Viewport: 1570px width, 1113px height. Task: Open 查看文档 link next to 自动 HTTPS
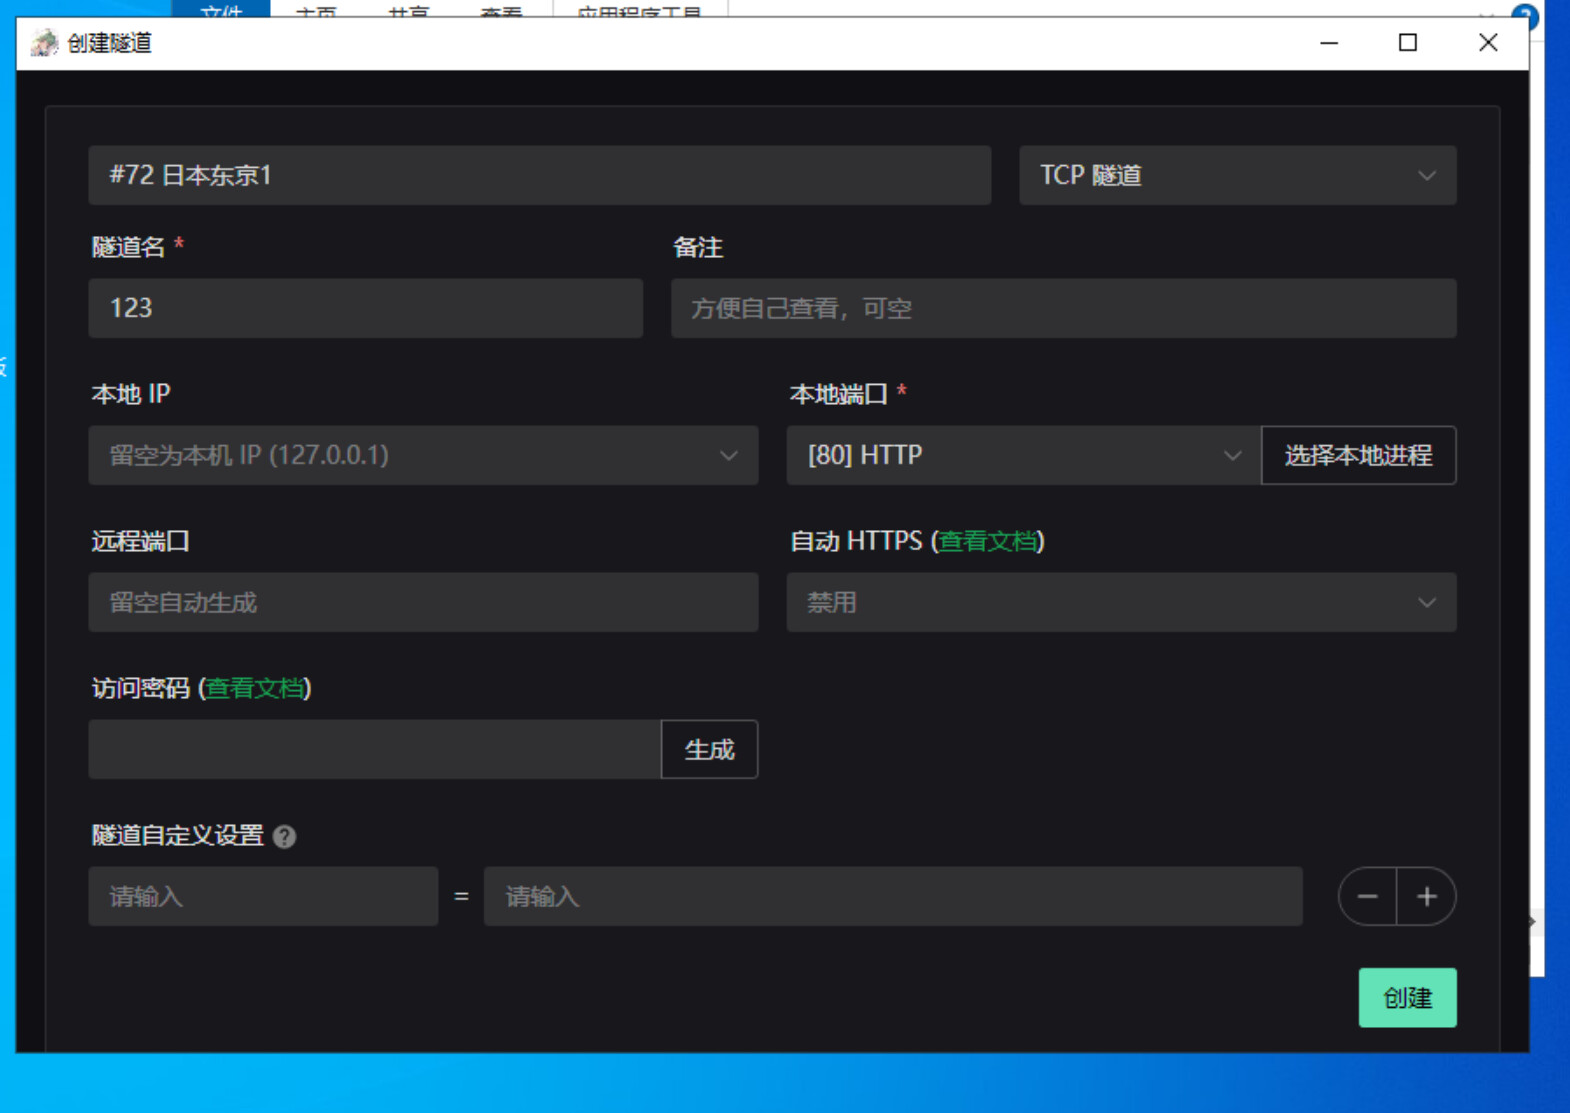[x=987, y=542]
